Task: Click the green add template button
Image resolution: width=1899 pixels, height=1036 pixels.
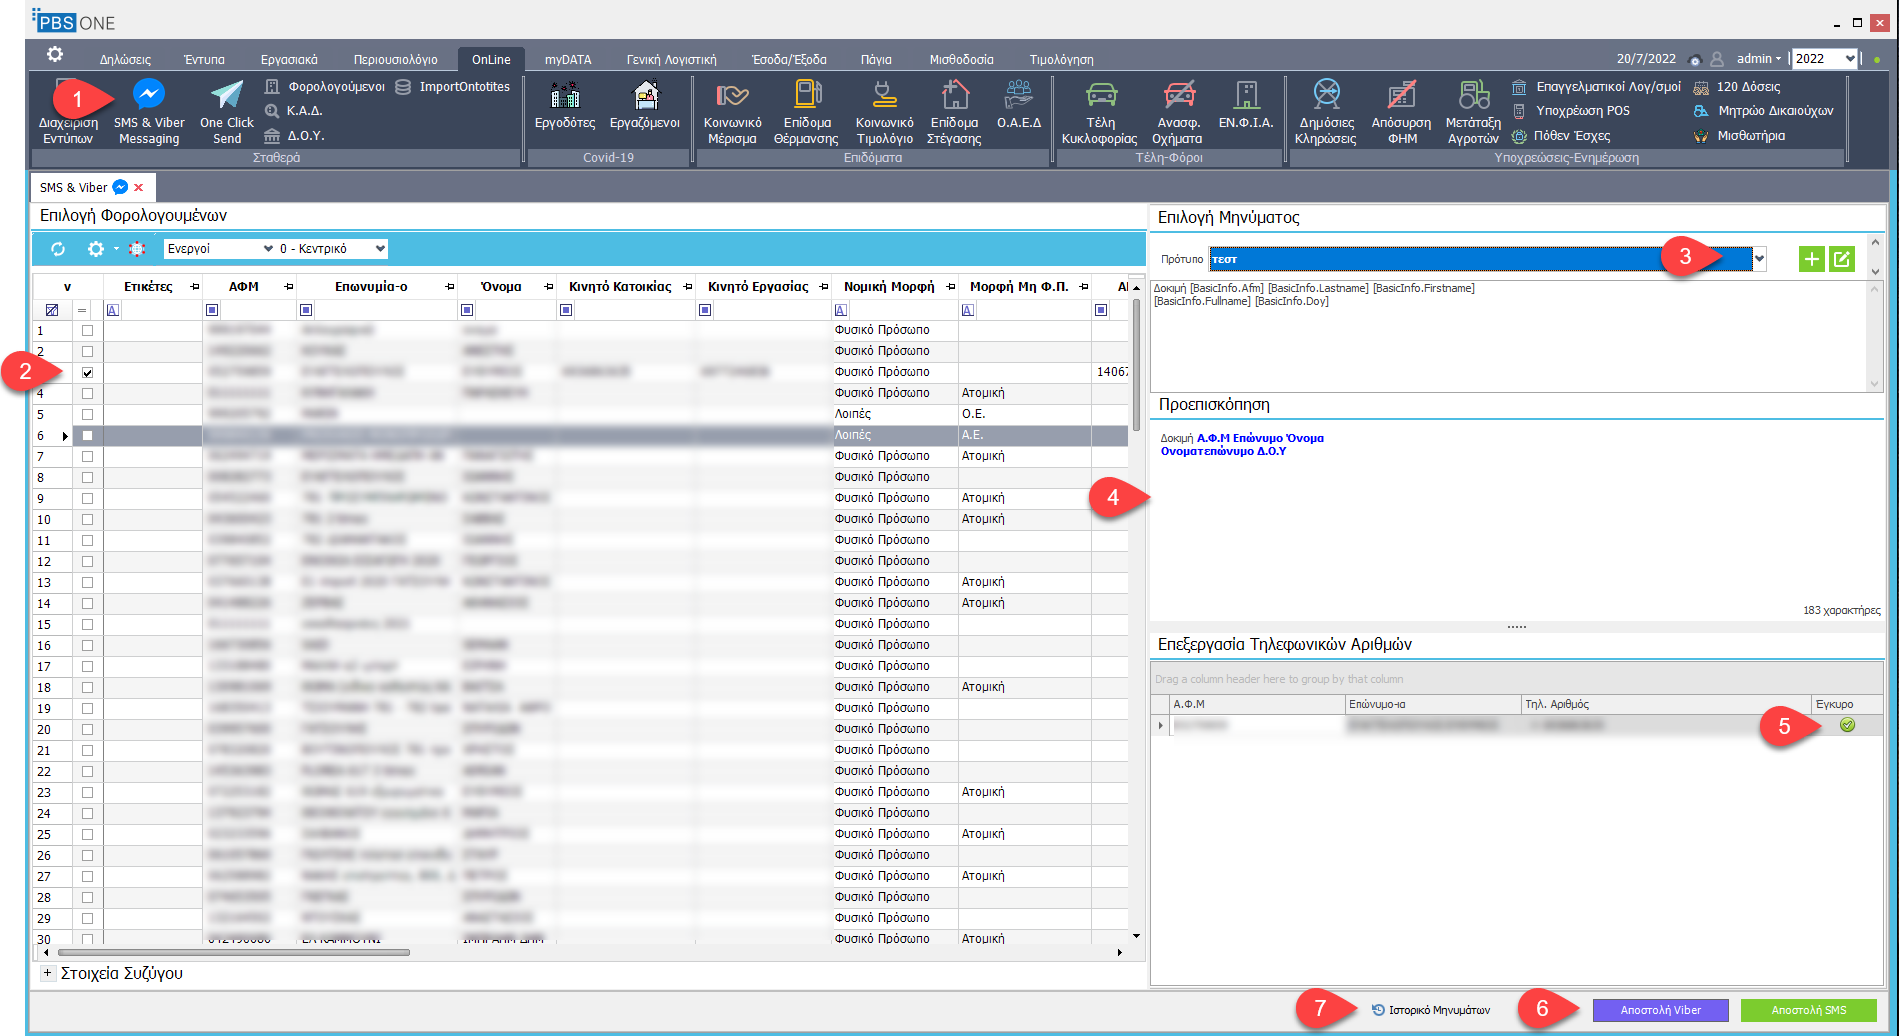Action: pyautogui.click(x=1811, y=260)
